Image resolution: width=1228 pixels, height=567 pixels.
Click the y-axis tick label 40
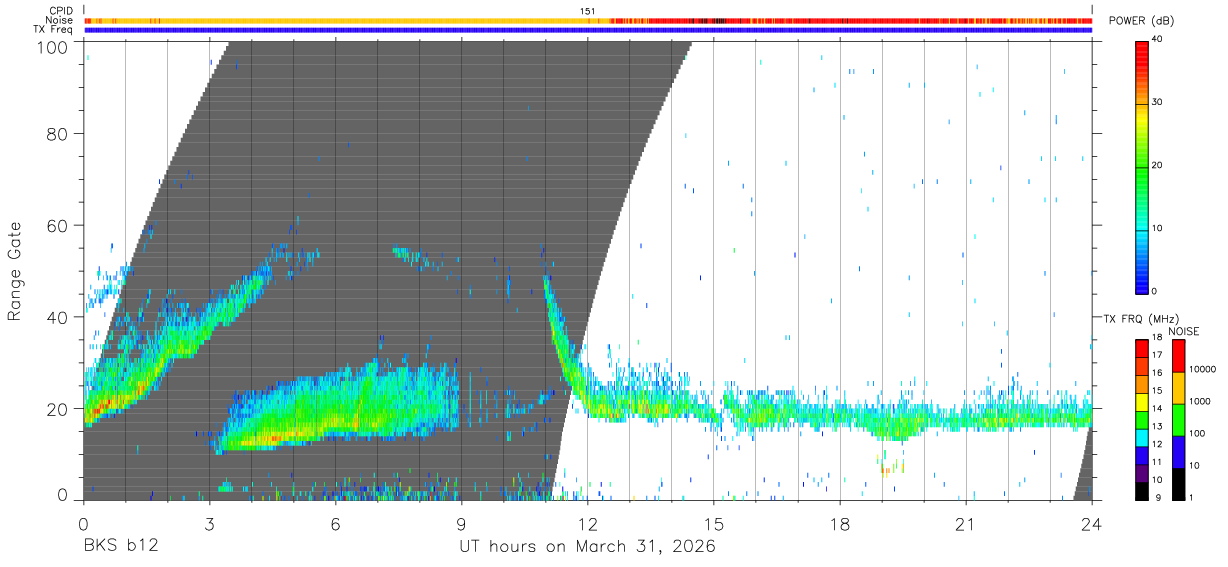pyautogui.click(x=58, y=317)
